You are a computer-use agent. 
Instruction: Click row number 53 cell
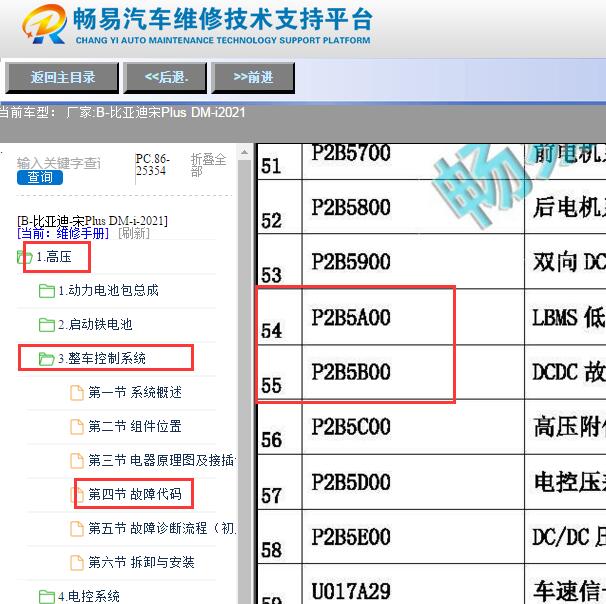pos(279,261)
